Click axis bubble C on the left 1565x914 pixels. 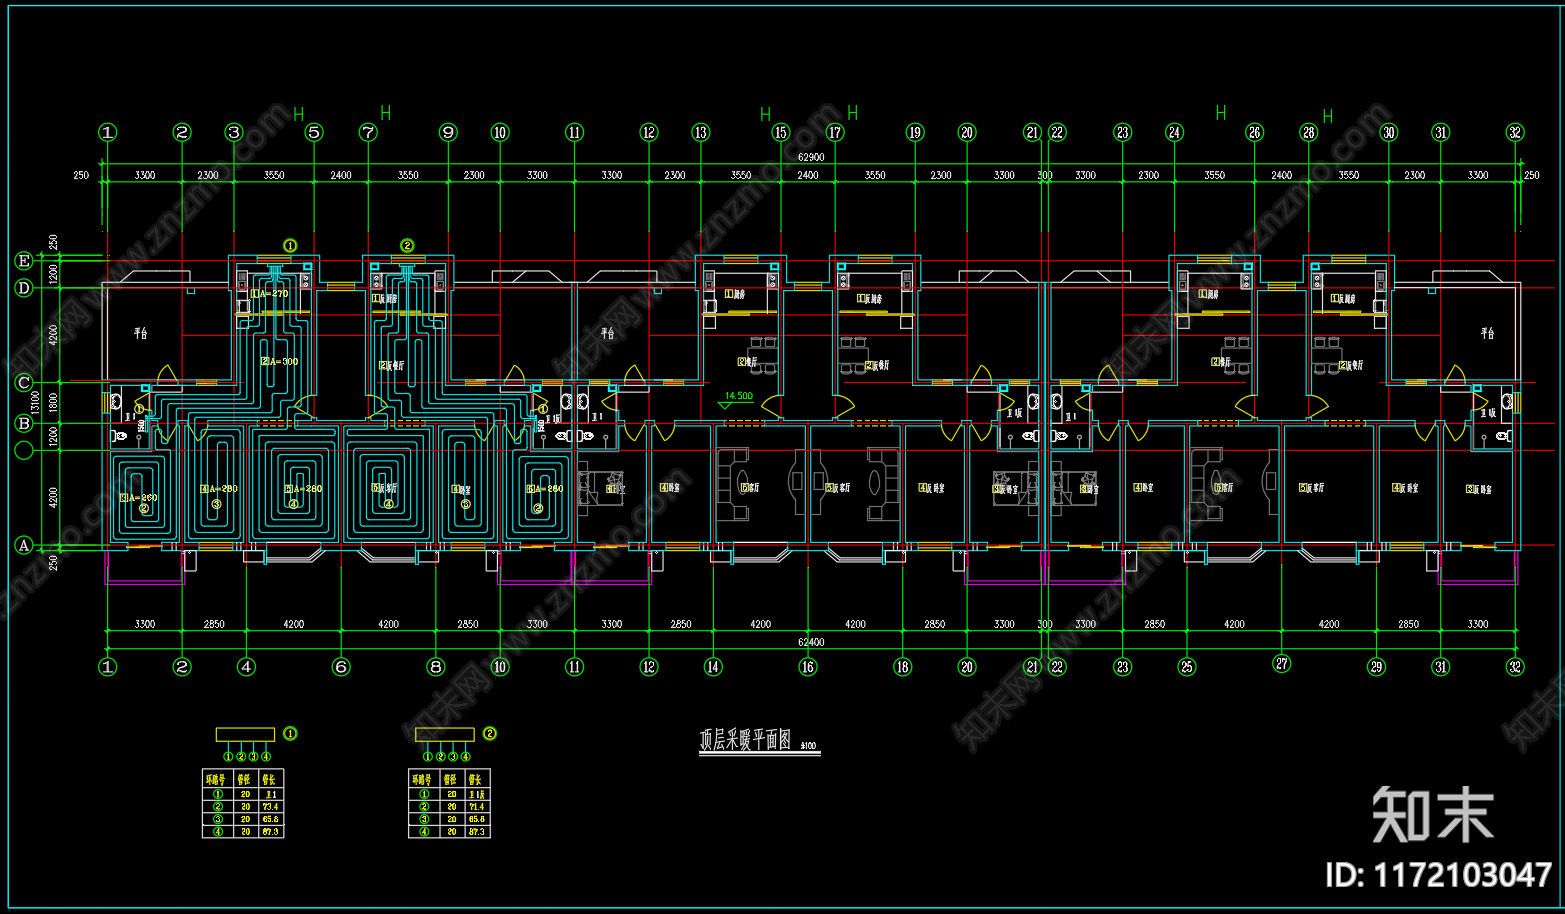click(x=24, y=383)
